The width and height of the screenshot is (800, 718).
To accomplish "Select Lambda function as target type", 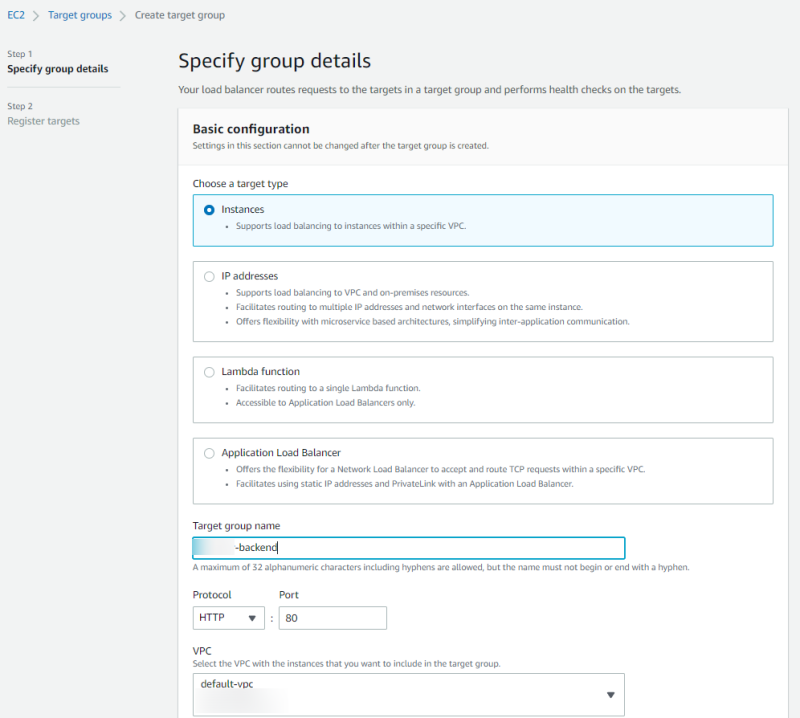I will click(x=209, y=372).
